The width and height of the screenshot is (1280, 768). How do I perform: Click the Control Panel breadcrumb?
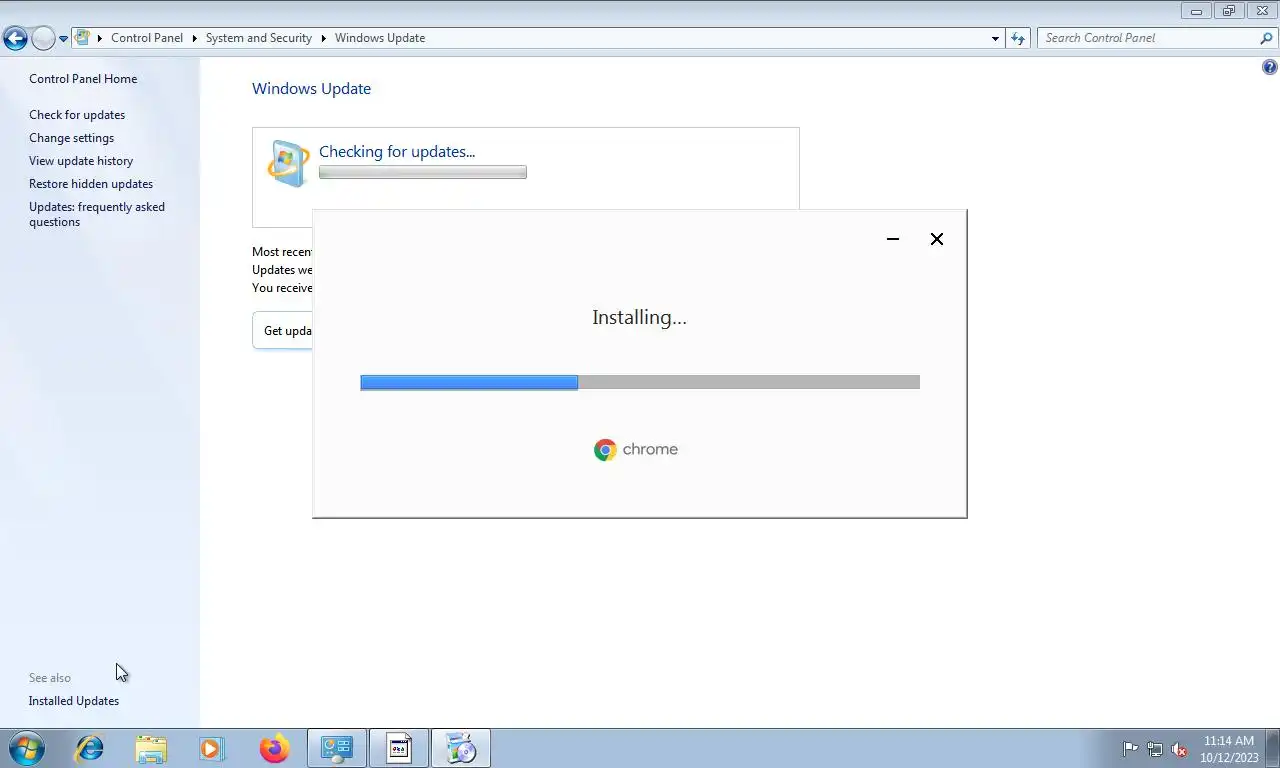pyautogui.click(x=147, y=38)
